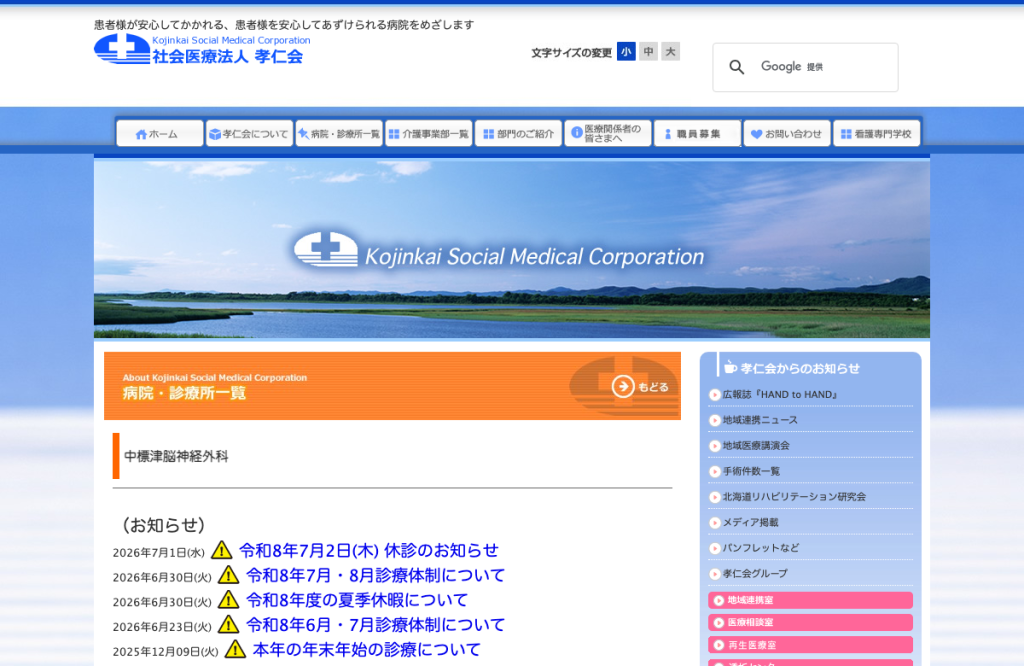
Task: Click warning icon beside 休診のお知らせ
Action: click(x=222, y=550)
